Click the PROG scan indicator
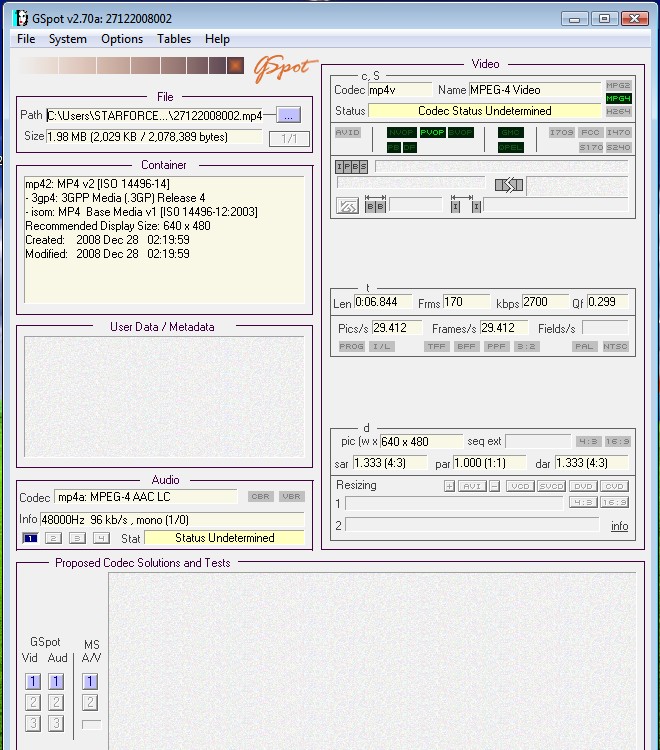Viewport: 660px width, 750px height. click(352, 346)
